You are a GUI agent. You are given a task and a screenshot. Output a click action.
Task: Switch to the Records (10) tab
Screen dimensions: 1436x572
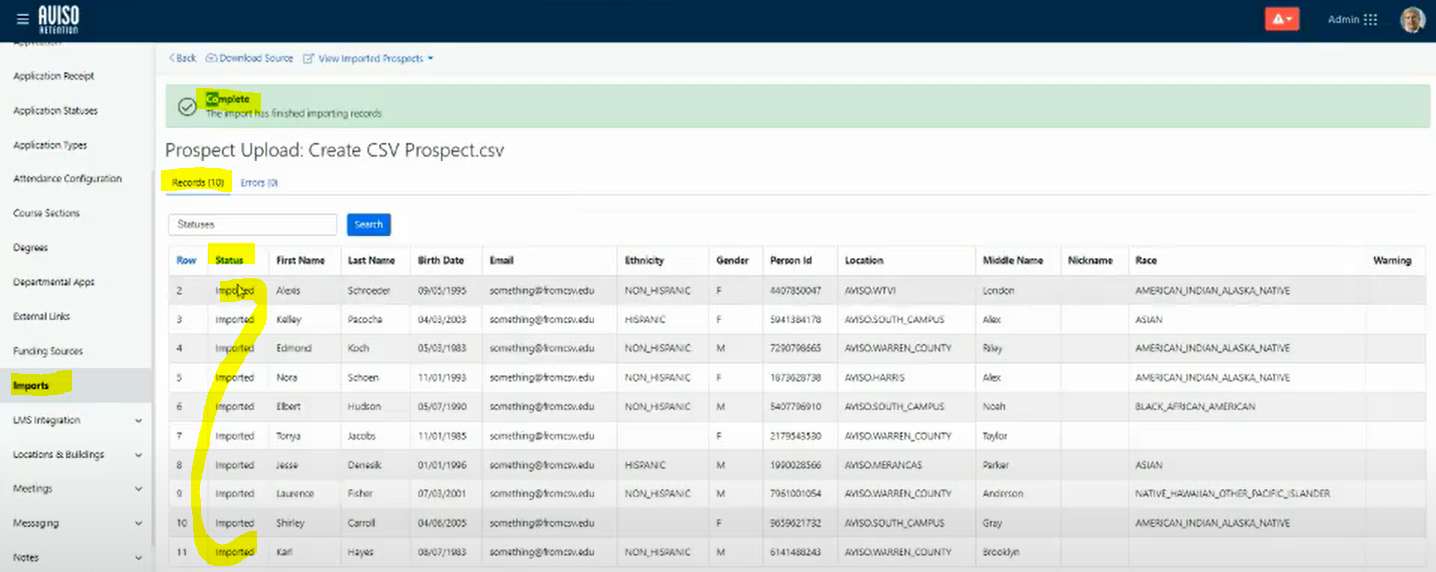(x=197, y=183)
